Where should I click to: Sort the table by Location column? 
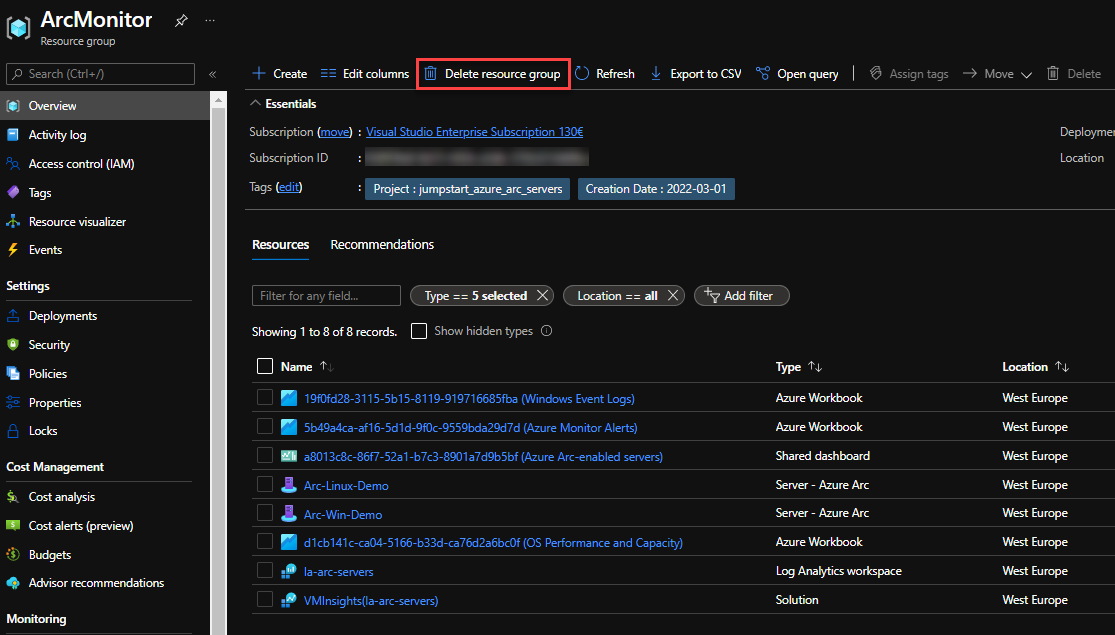(x=1035, y=366)
